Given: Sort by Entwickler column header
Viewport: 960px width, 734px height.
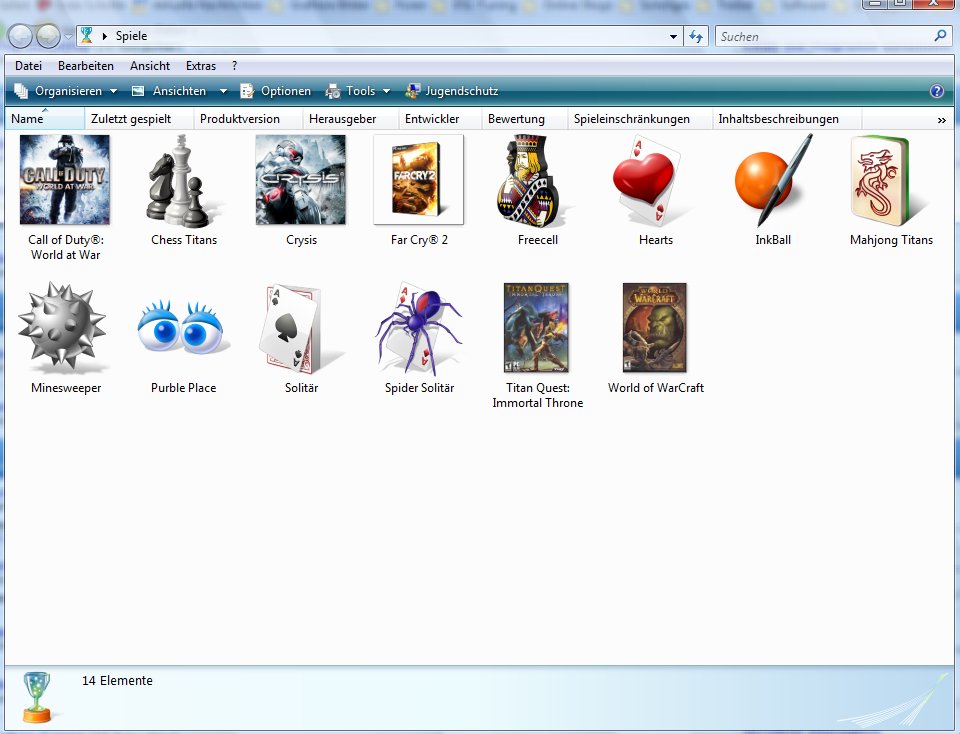Looking at the screenshot, I should (440, 119).
